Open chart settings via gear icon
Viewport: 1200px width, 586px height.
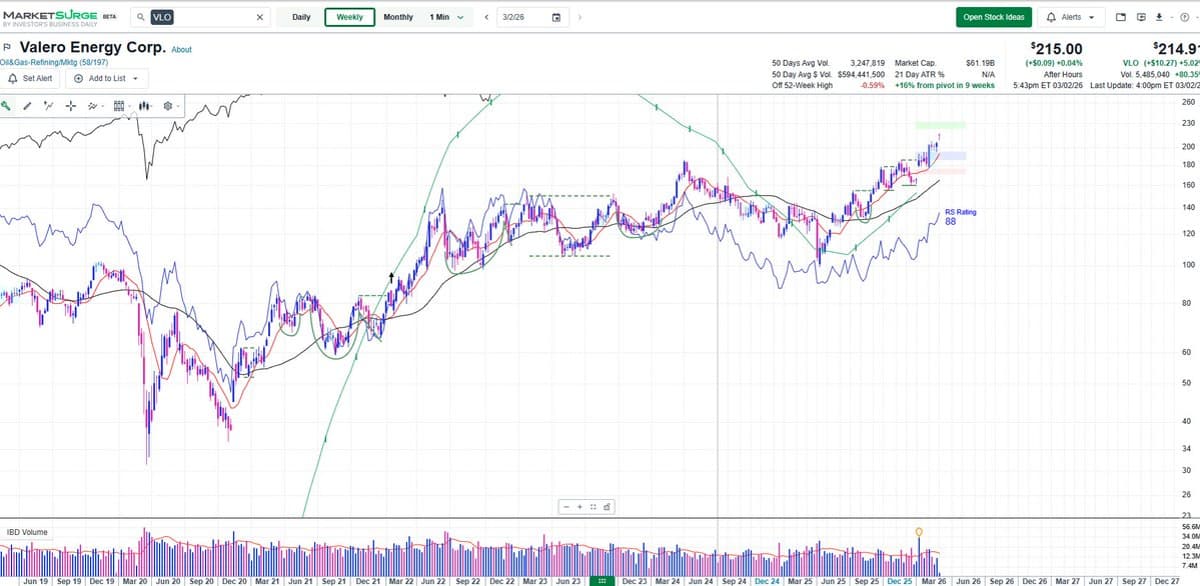pyautogui.click(x=167, y=105)
